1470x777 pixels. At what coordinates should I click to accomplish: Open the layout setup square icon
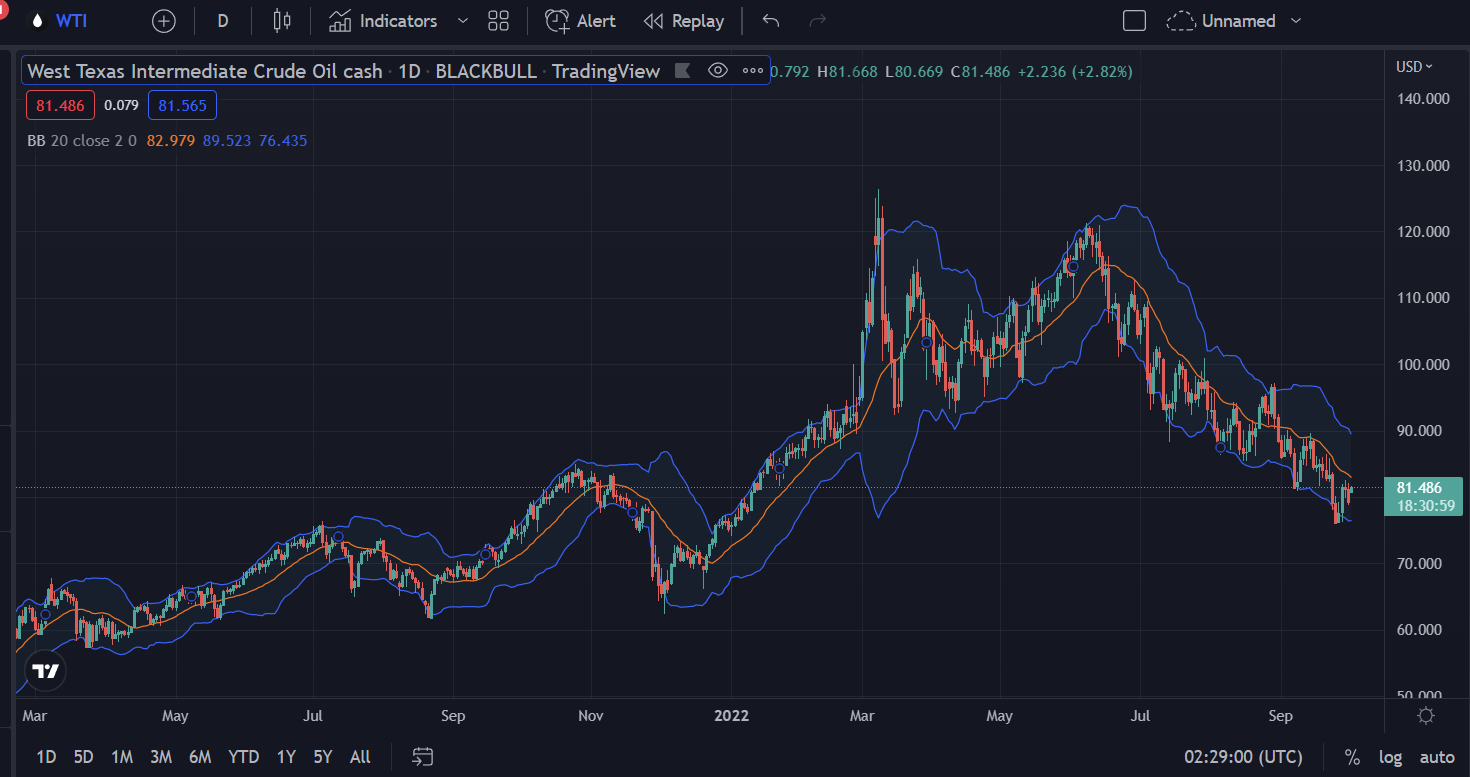coord(1134,21)
